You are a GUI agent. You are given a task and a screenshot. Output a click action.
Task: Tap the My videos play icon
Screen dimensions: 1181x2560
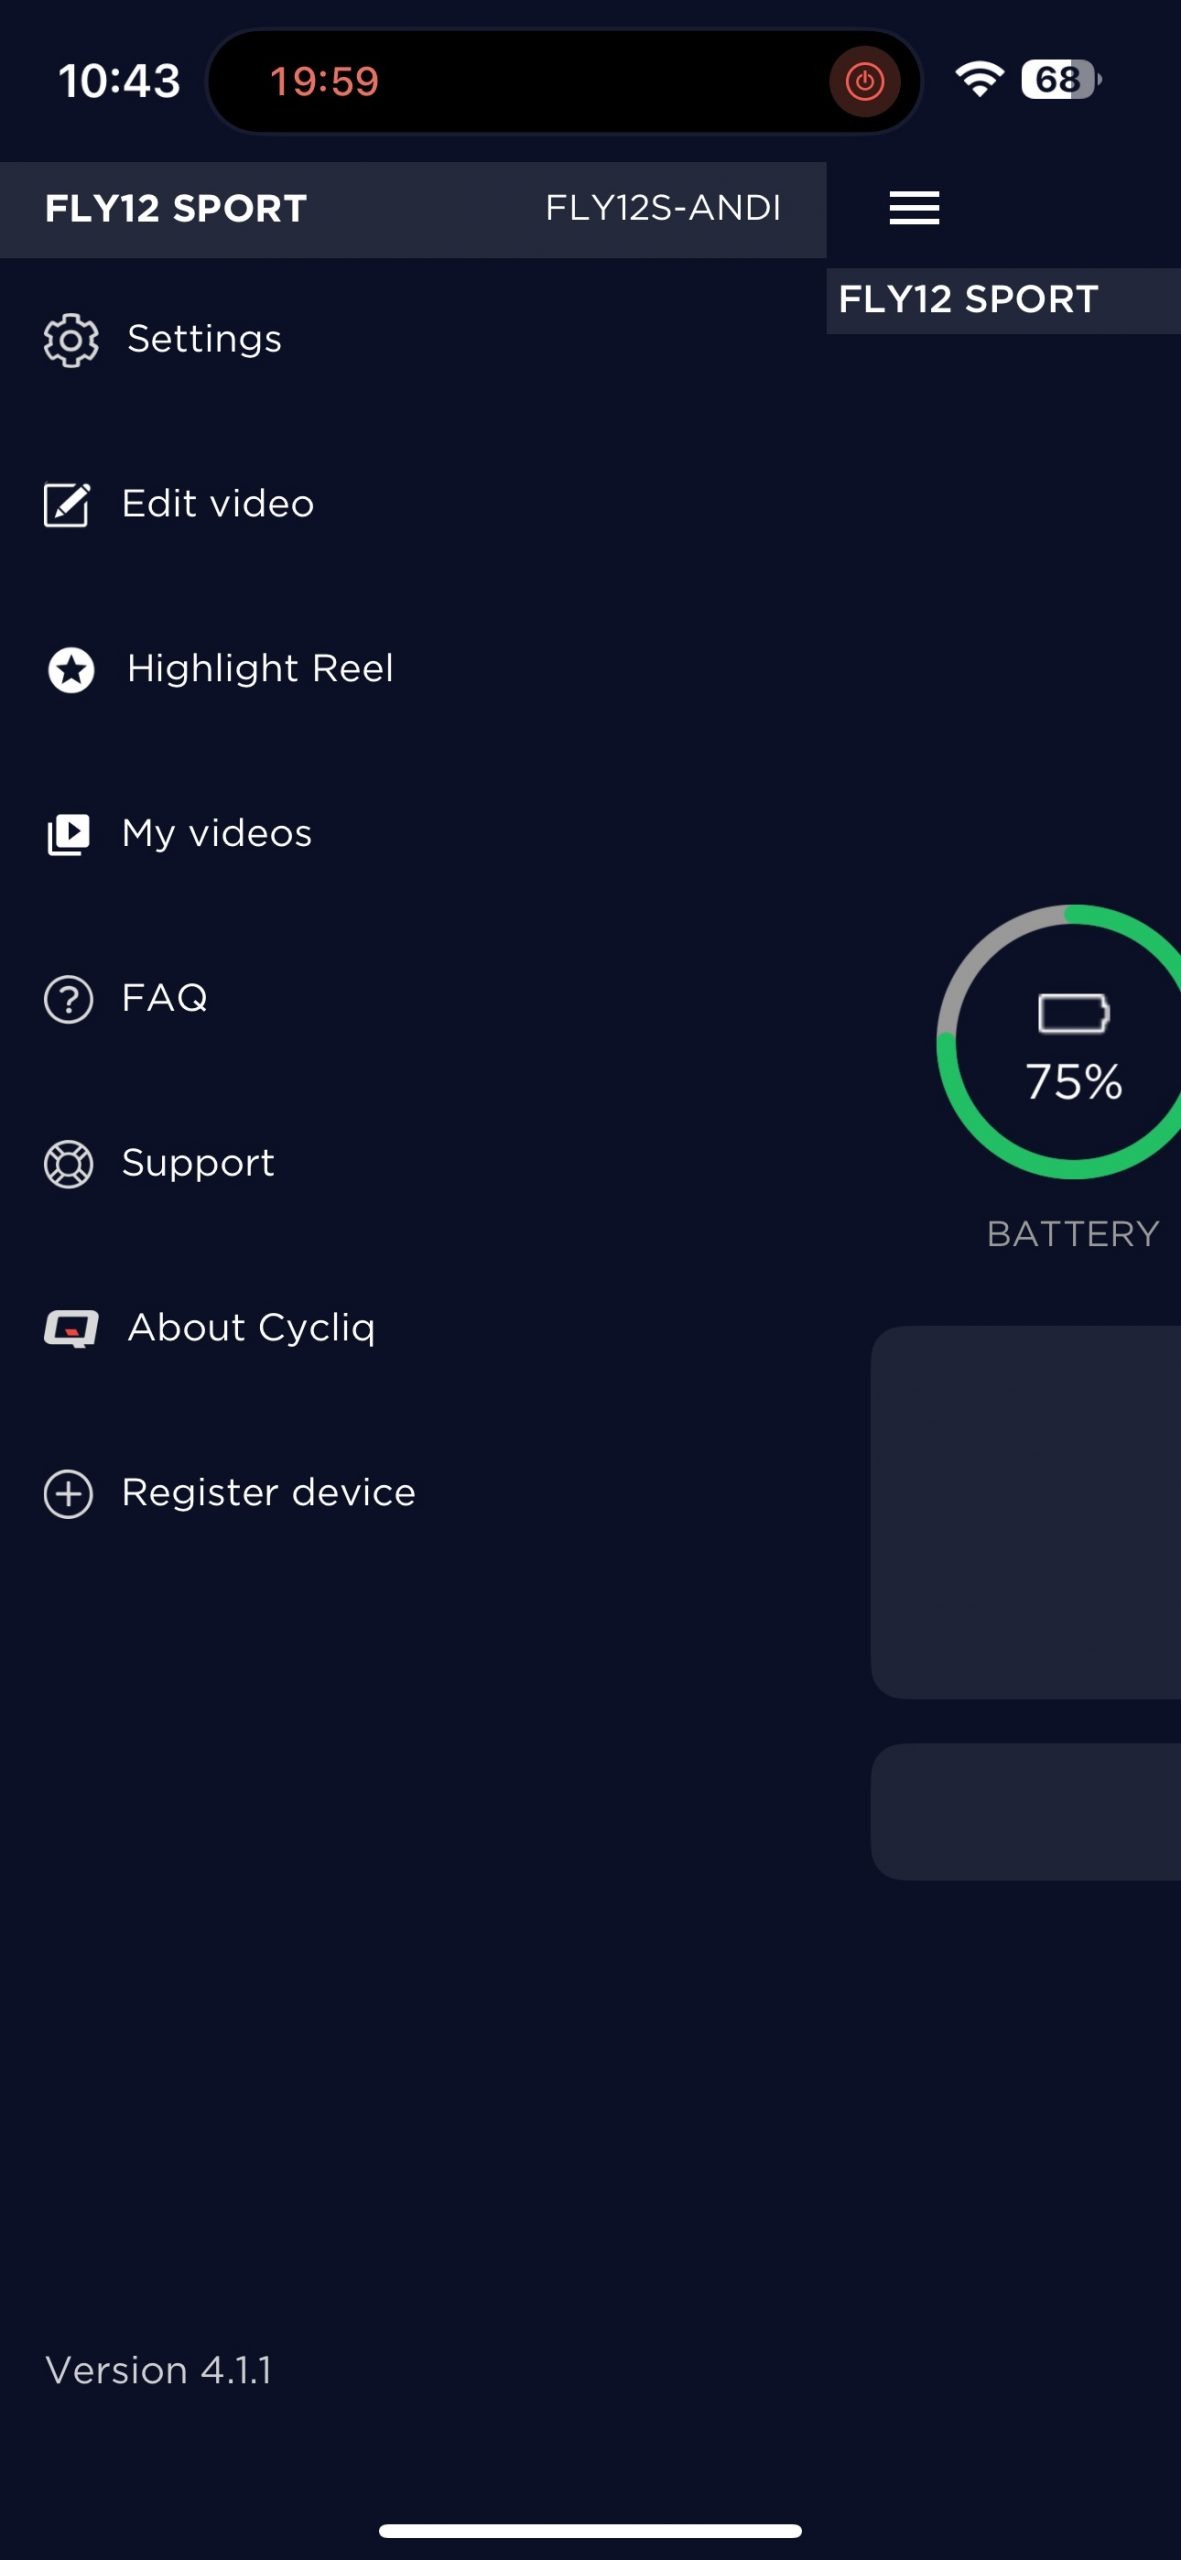pos(68,834)
